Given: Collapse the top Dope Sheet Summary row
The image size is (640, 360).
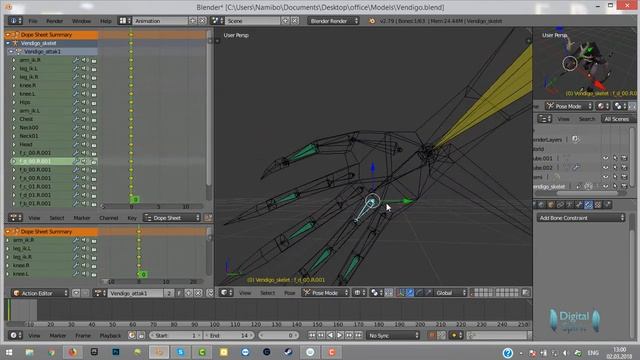Looking at the screenshot, I should 8,35.
